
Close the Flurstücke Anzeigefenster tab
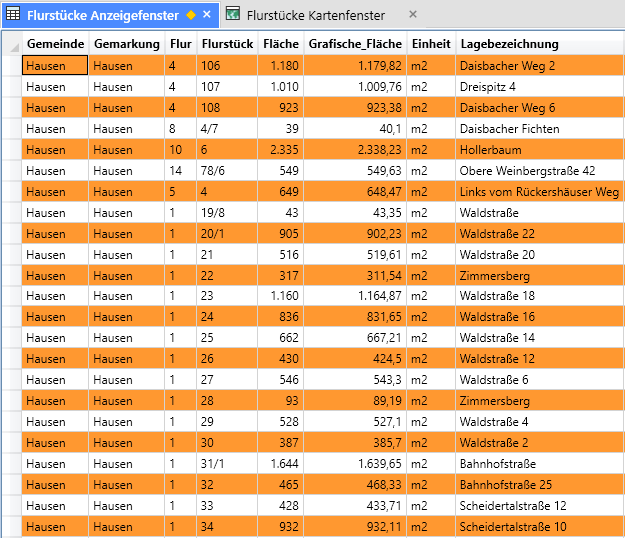207,15
